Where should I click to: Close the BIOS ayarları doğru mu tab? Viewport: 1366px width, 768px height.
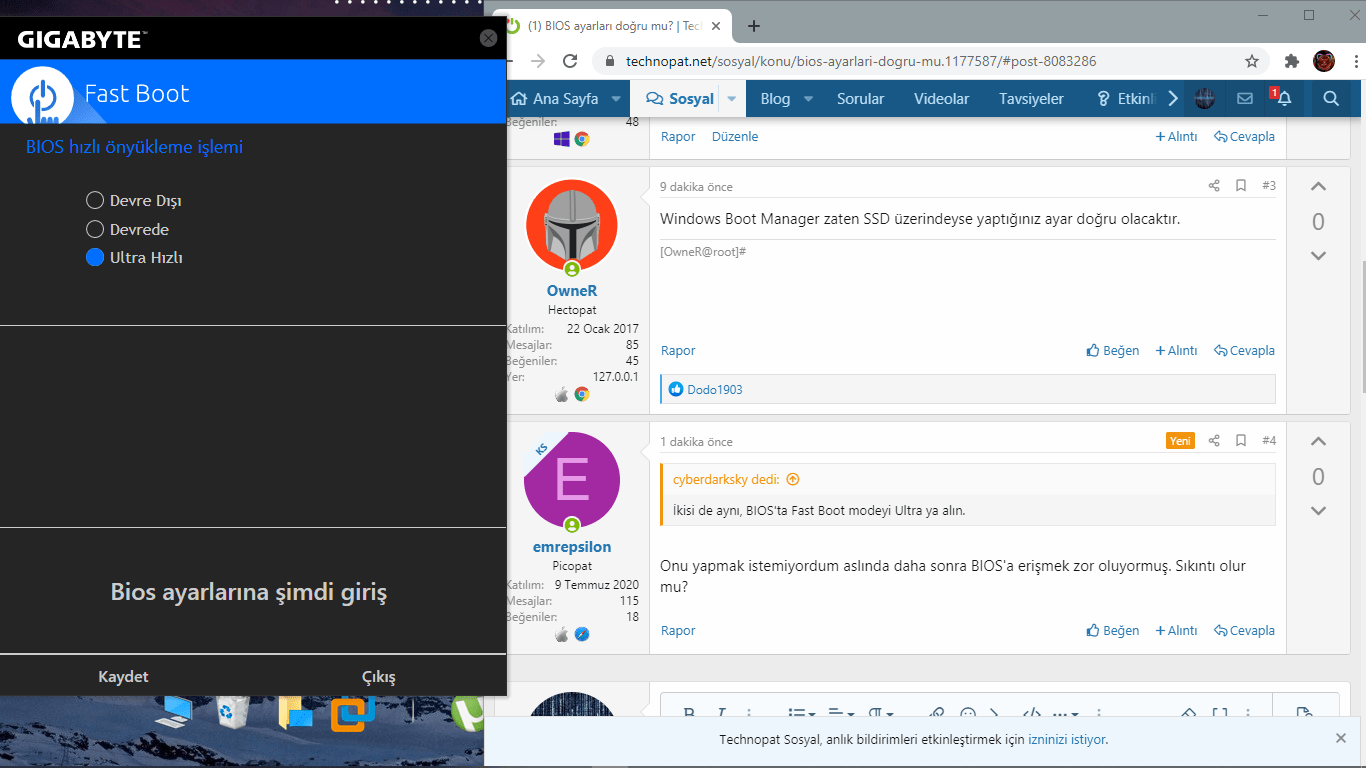pos(715,26)
